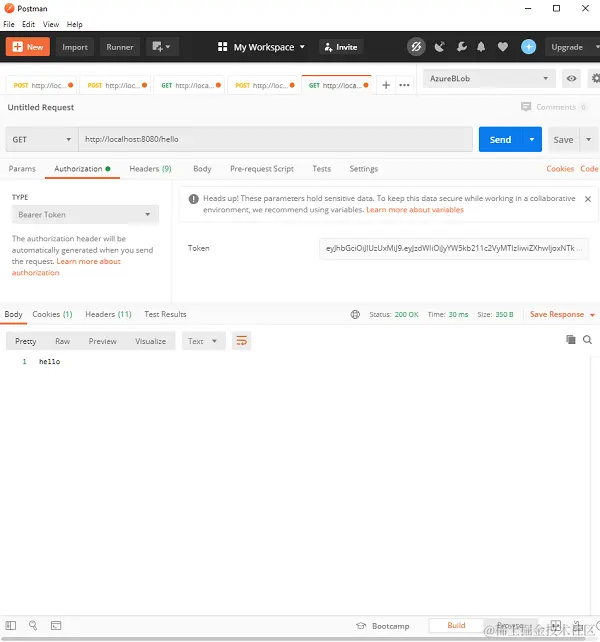
Task: Open new window dropdown icon in toolbar
Action: (x=161, y=47)
